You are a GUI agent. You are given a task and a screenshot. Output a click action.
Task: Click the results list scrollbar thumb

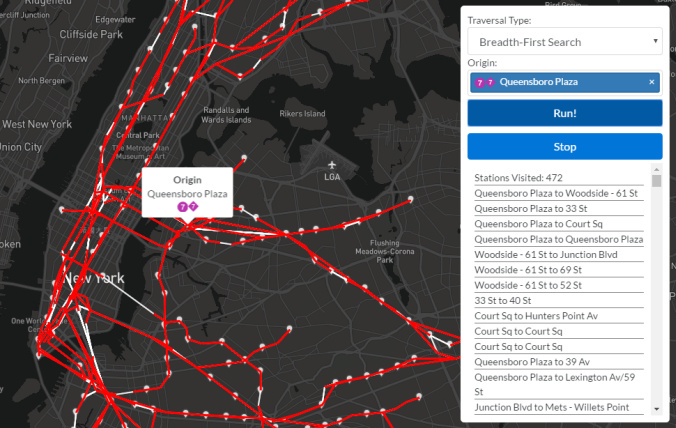(656, 181)
